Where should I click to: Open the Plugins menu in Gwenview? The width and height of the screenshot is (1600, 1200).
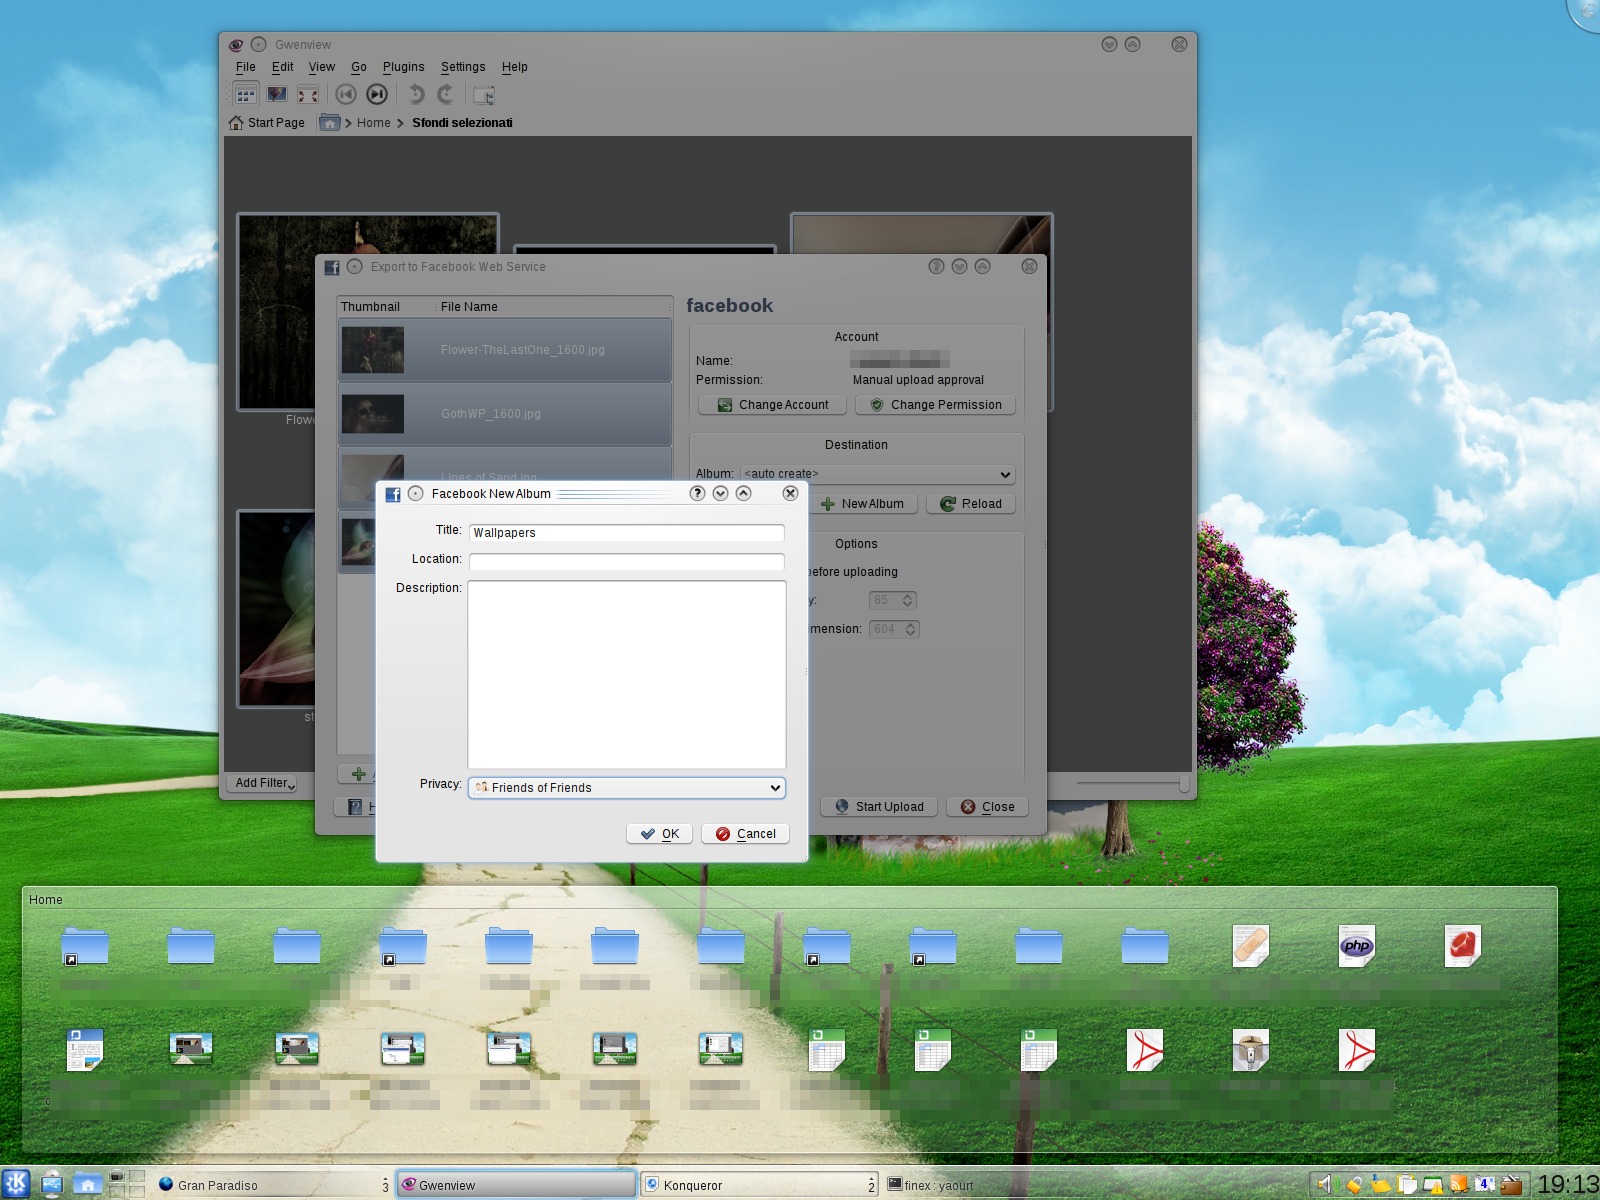404,67
